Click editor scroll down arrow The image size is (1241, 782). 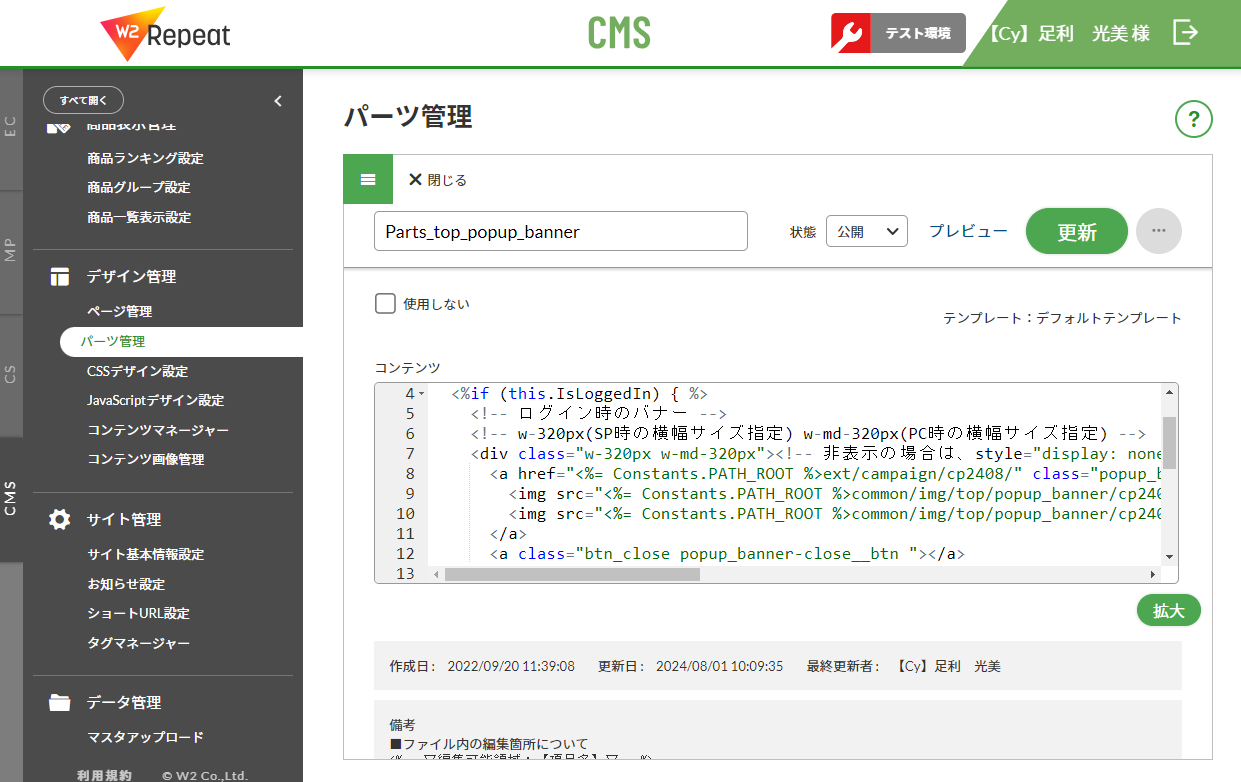point(1168,557)
